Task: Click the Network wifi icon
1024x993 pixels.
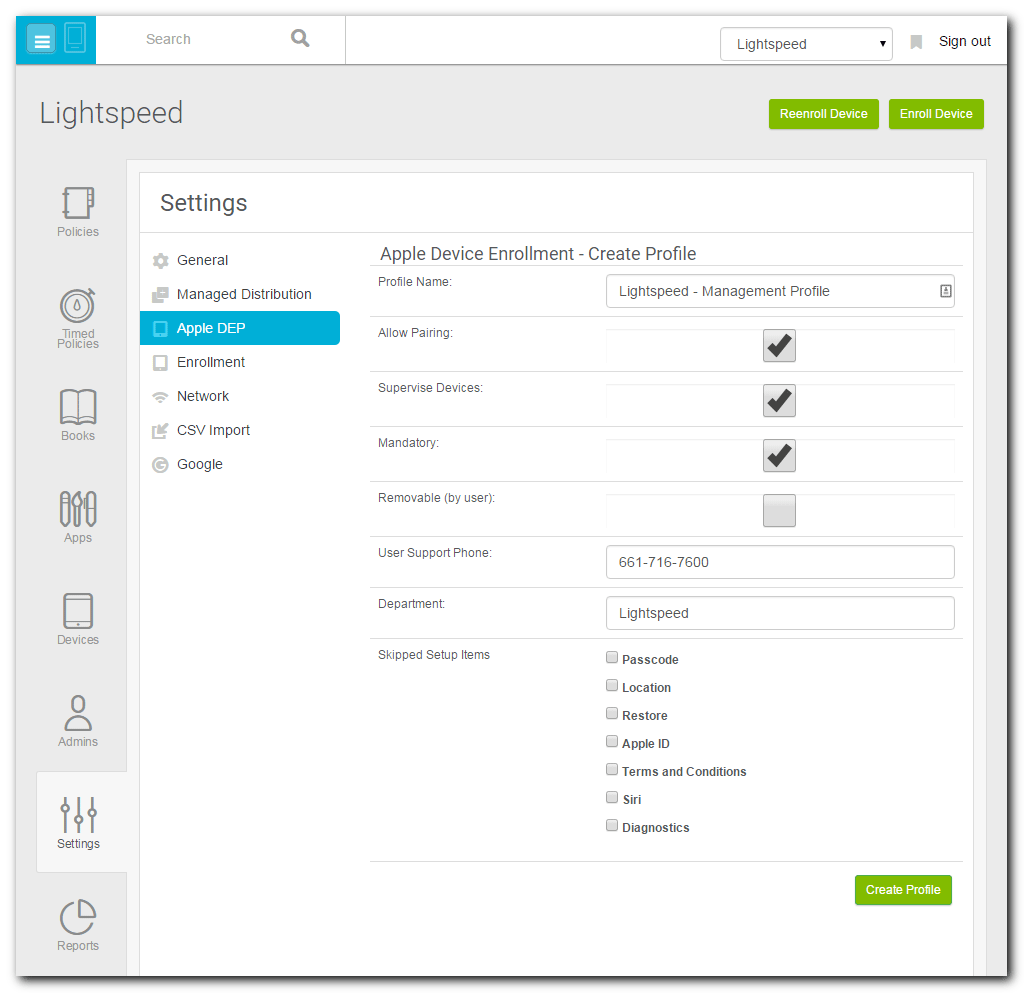Action: tap(160, 397)
